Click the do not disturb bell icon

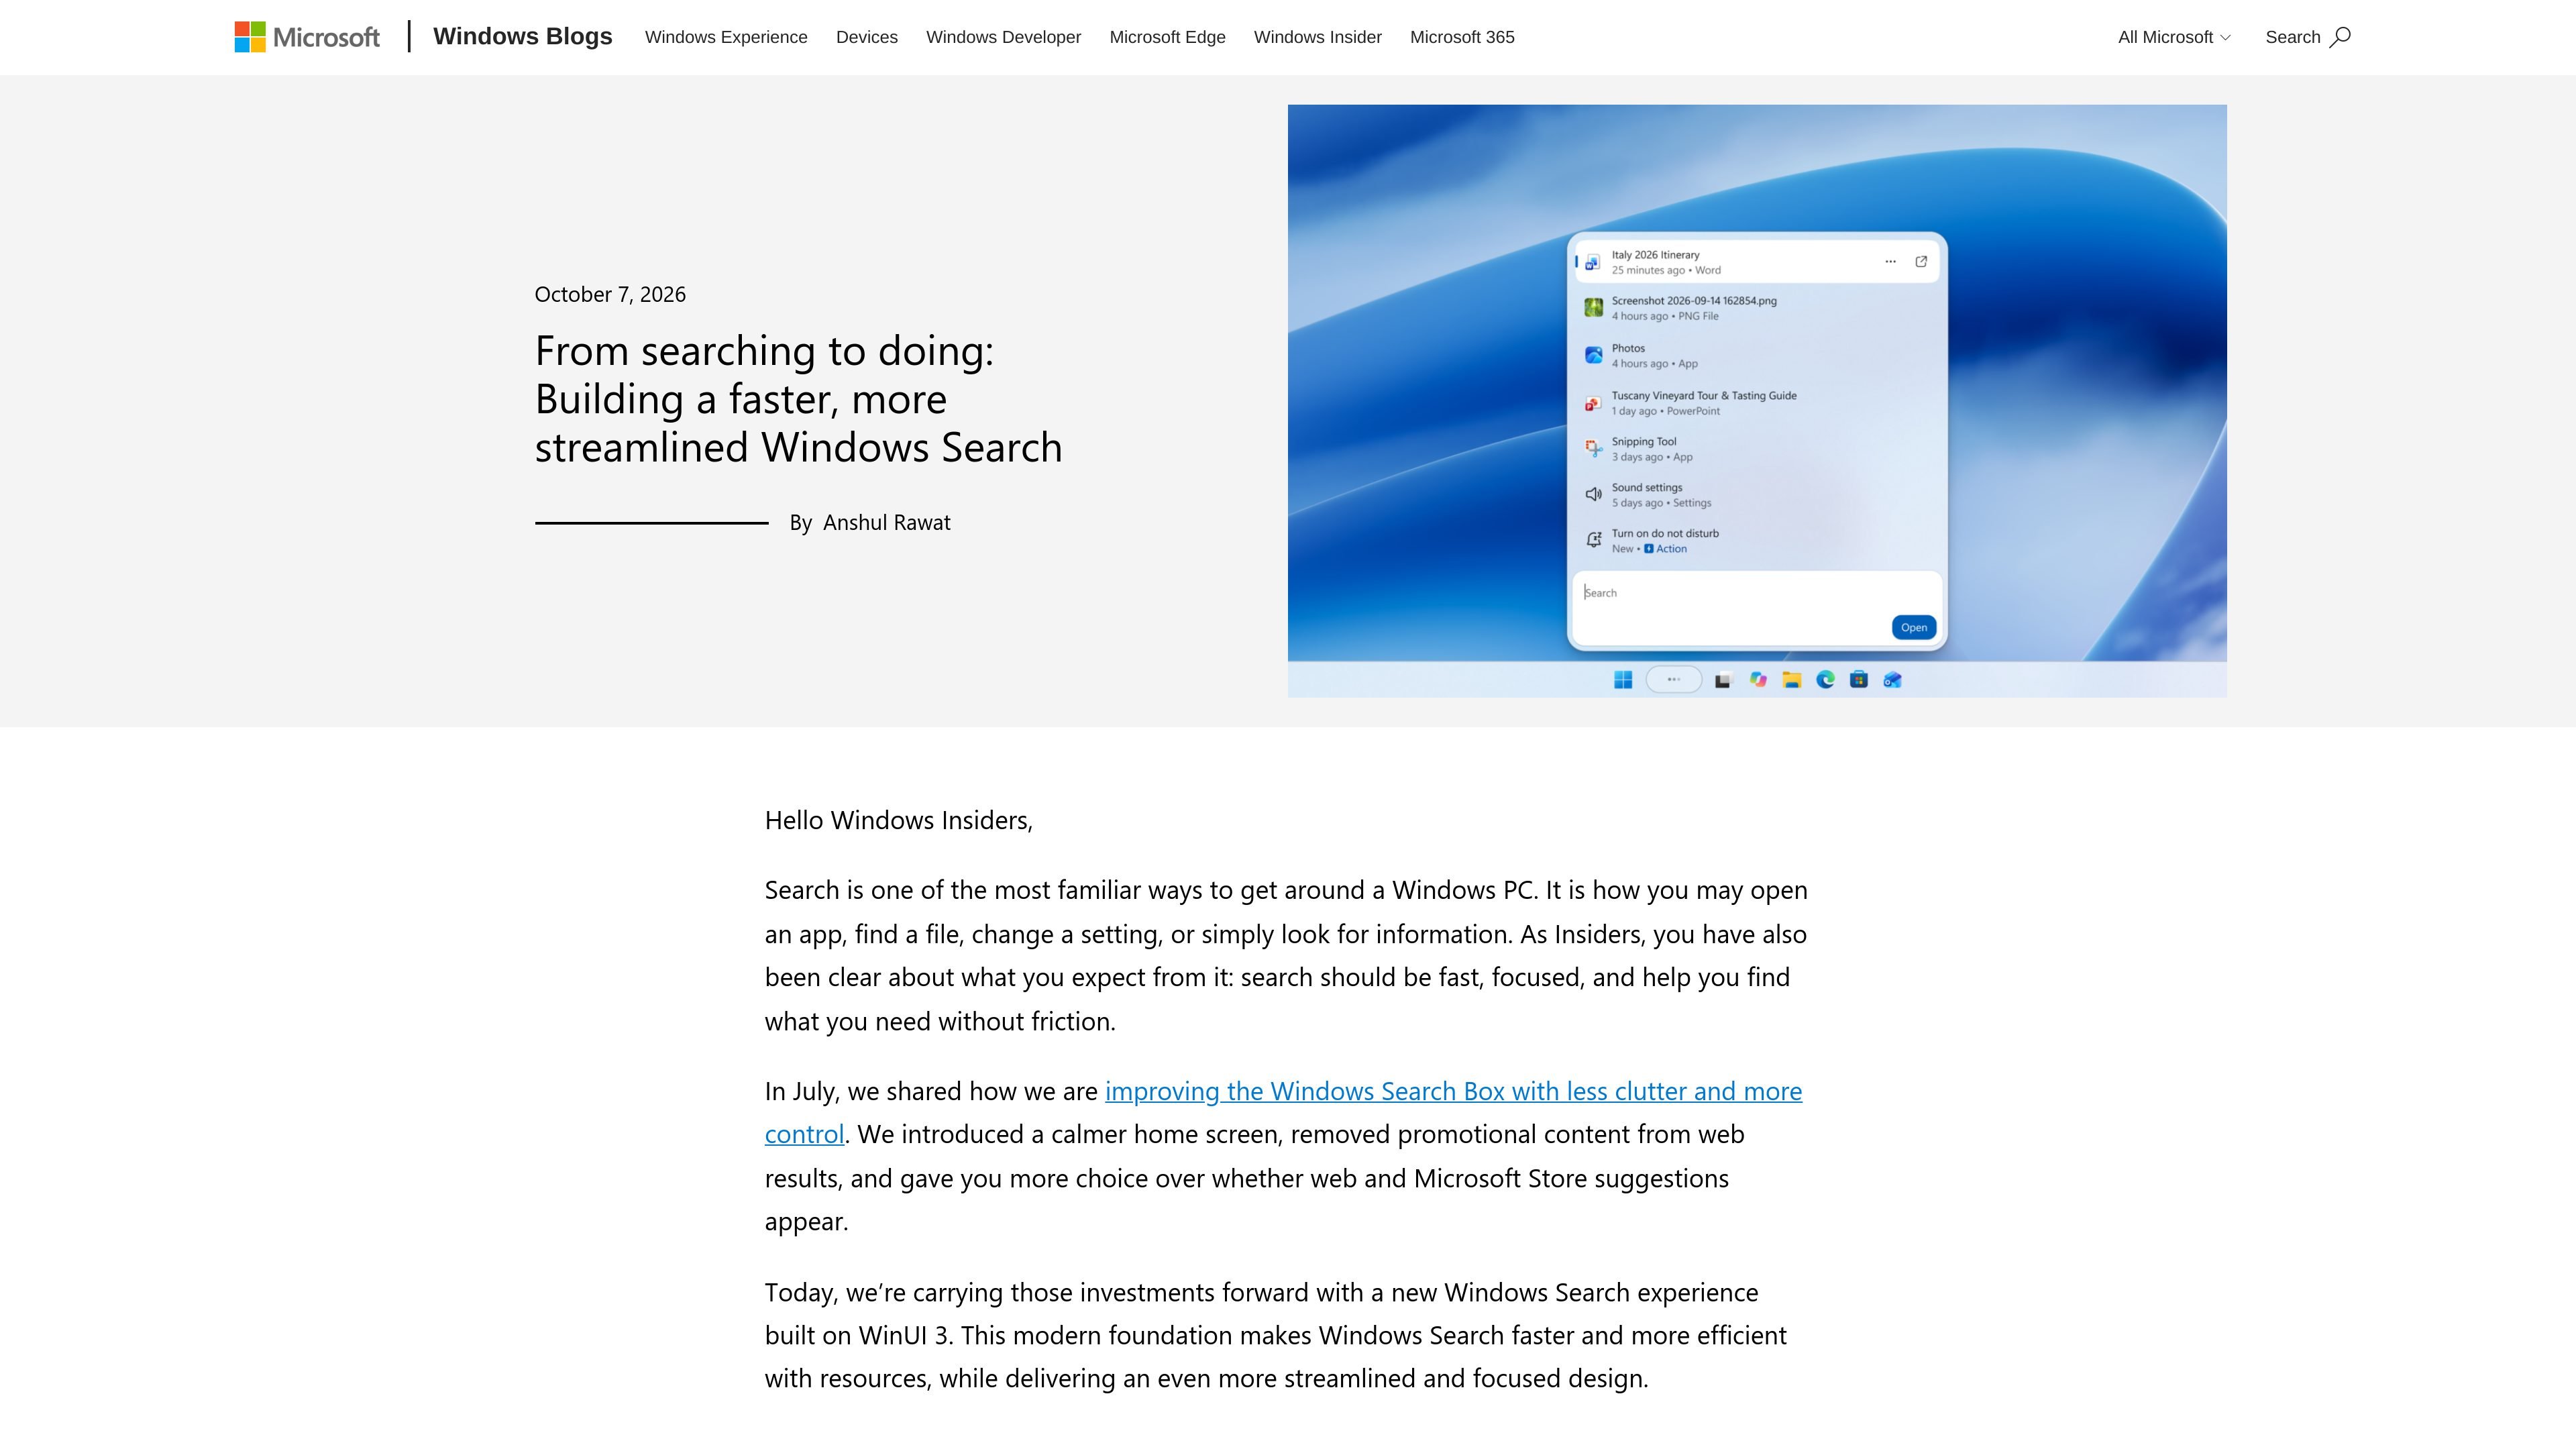1593,540
